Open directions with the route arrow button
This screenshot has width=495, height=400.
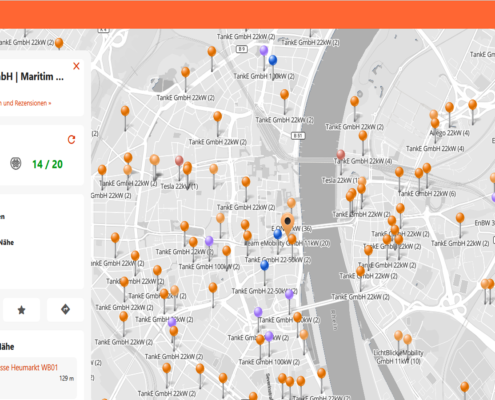point(65,310)
